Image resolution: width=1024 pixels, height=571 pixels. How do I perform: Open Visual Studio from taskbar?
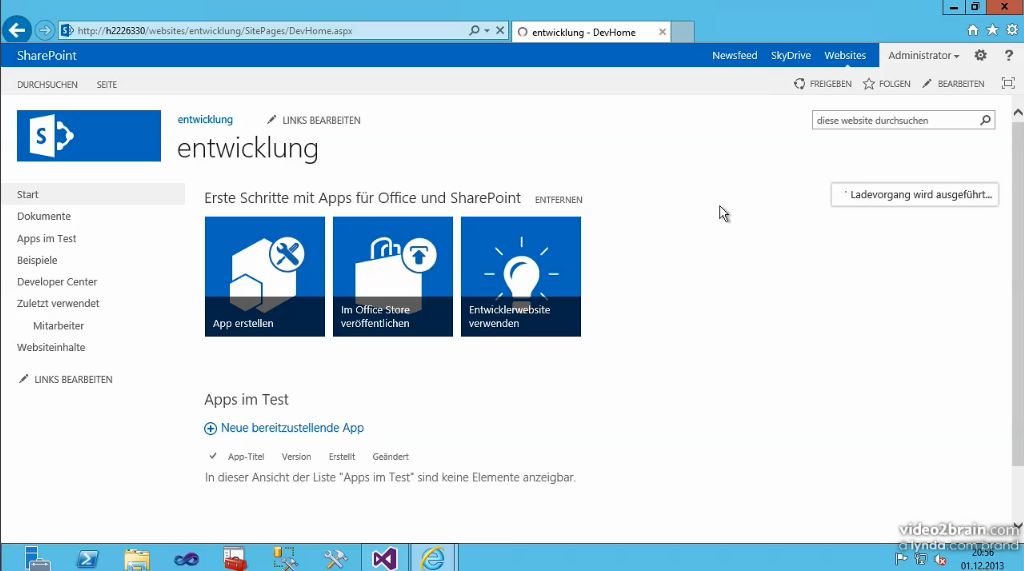coord(385,559)
